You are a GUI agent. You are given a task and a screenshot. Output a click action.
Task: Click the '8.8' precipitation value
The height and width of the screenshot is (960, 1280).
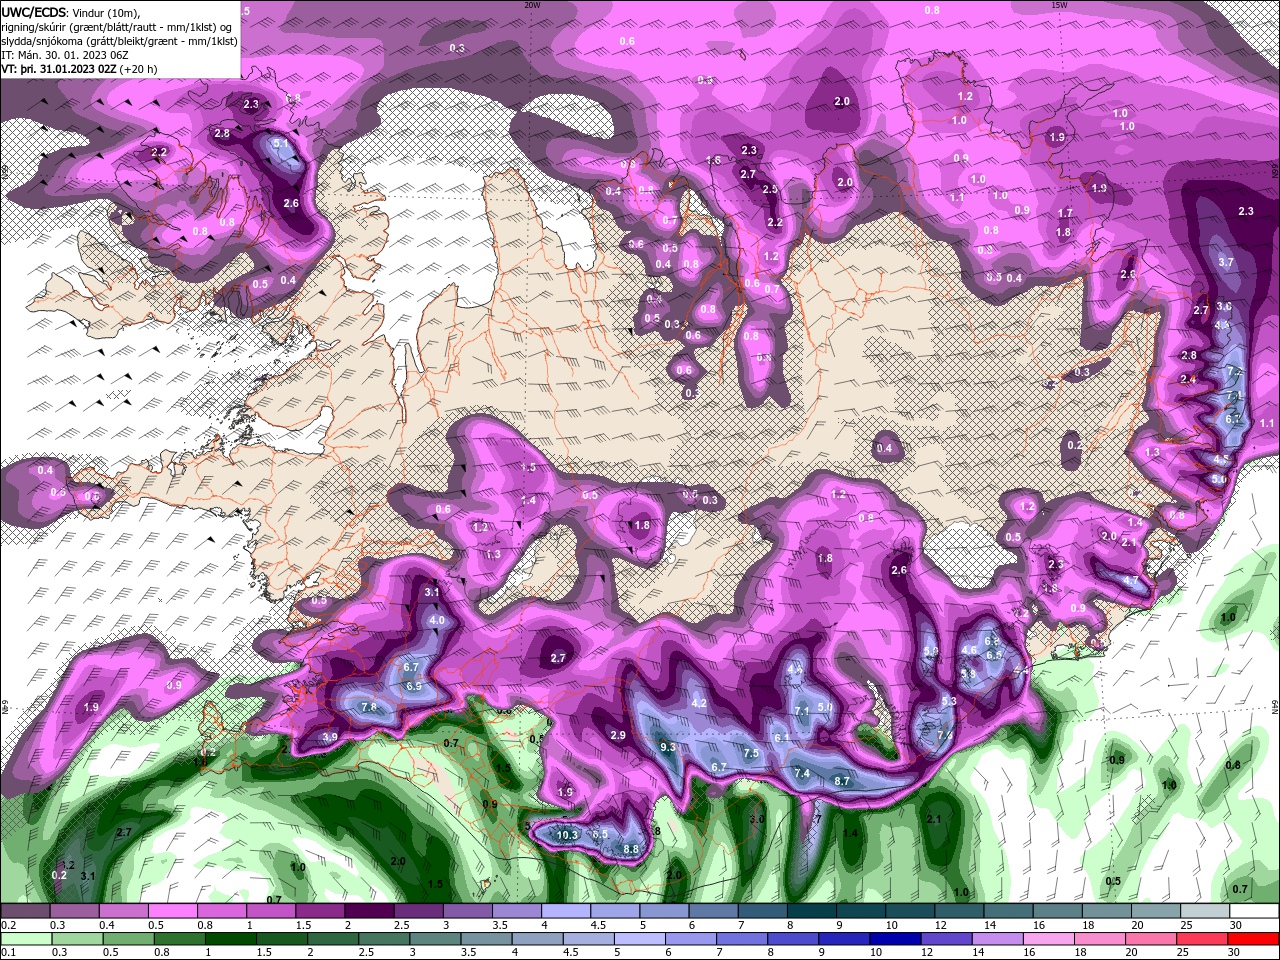tap(631, 849)
